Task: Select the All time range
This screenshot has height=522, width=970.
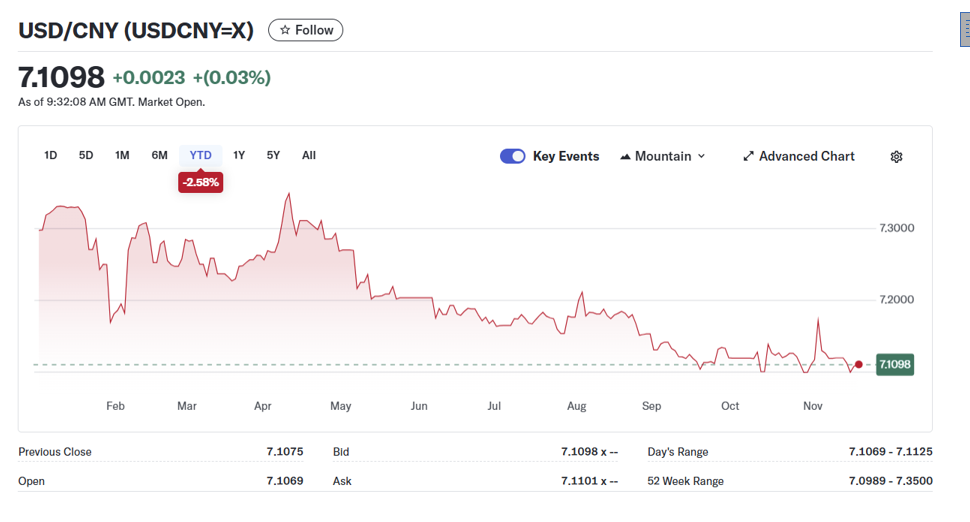Action: (x=309, y=155)
